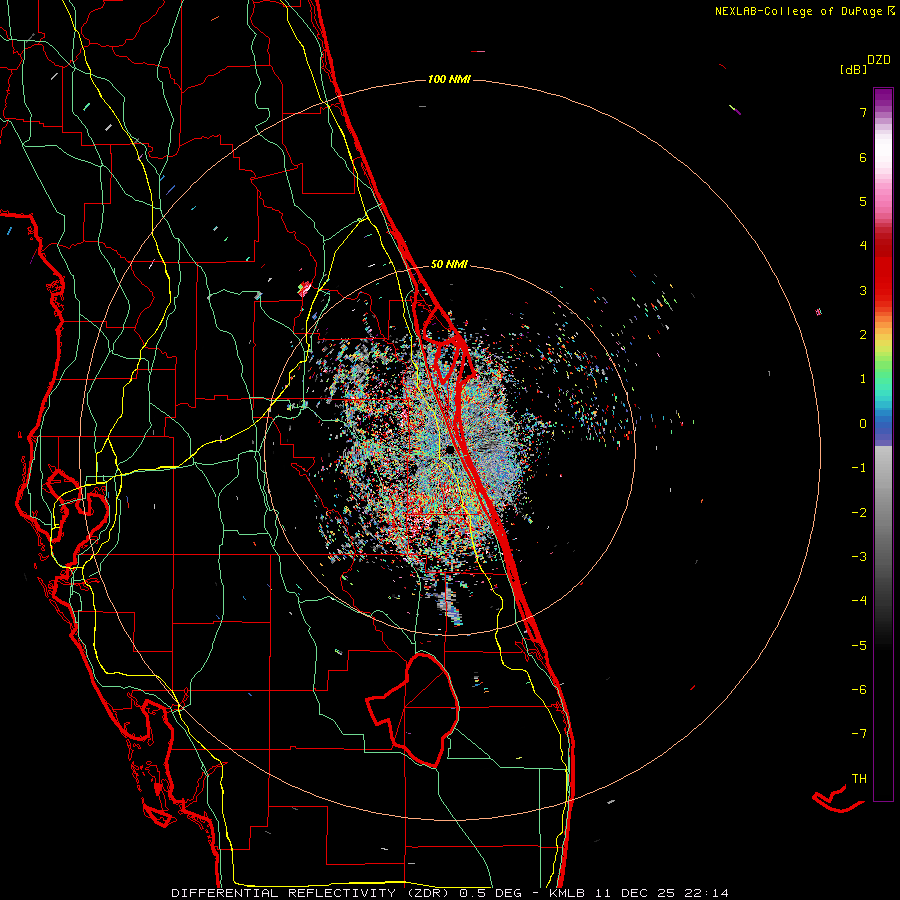The width and height of the screenshot is (900, 900).
Task: Click the DIFFERENTIAL REFLECTIVITY (ZDR) caption text
Action: pos(312,893)
